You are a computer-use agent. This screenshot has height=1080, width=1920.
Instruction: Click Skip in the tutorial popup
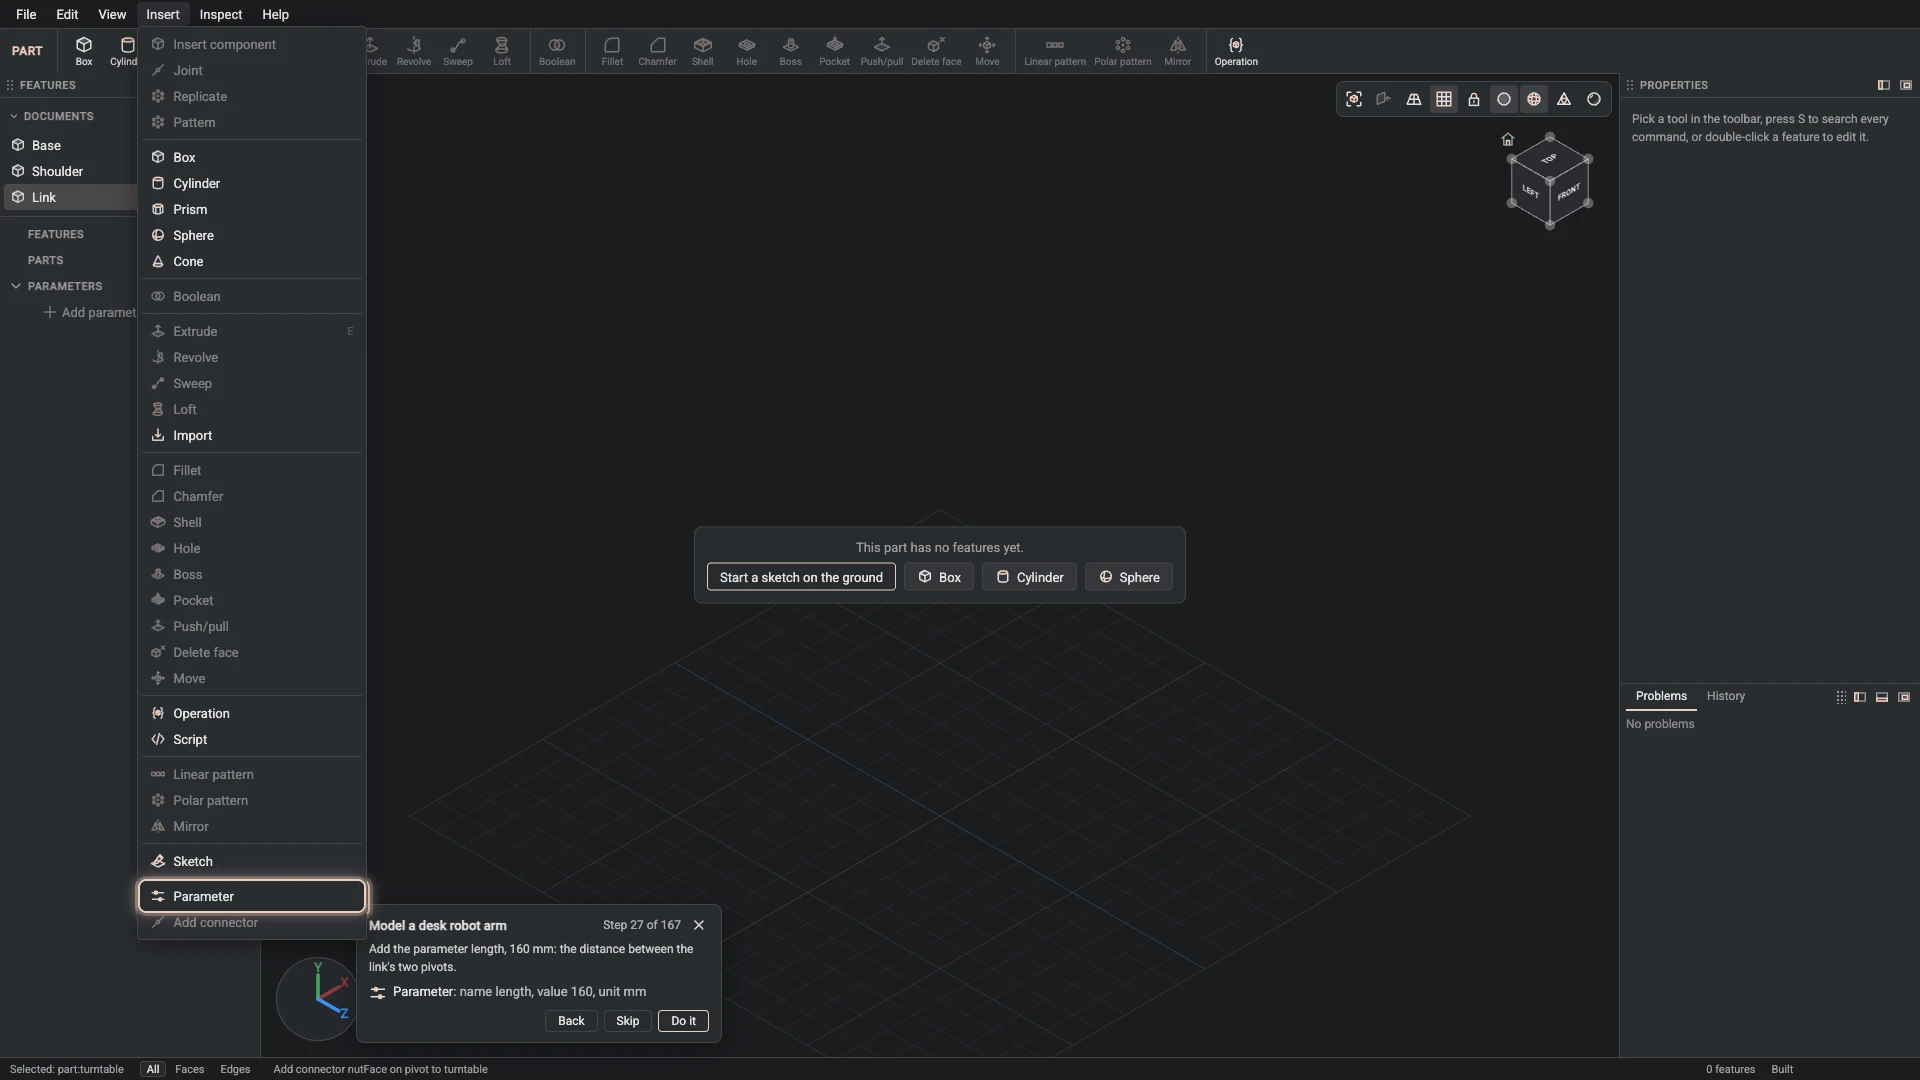pyautogui.click(x=628, y=1021)
